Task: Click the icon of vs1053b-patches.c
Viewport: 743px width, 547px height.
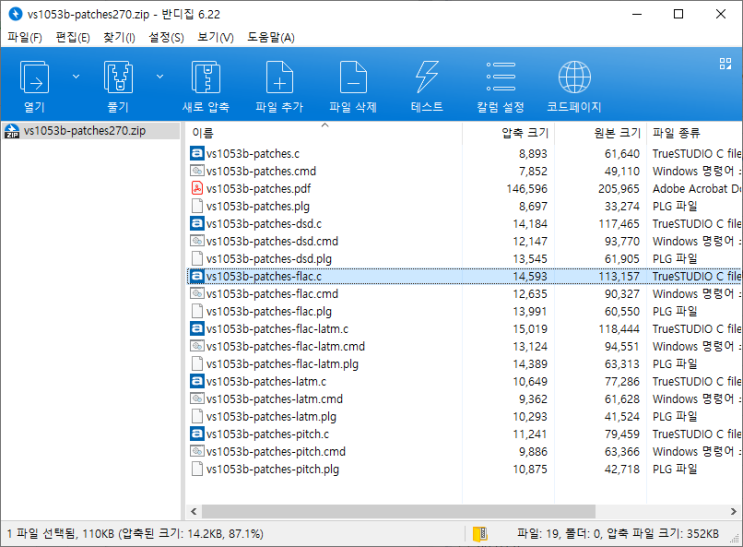Action: [197, 153]
